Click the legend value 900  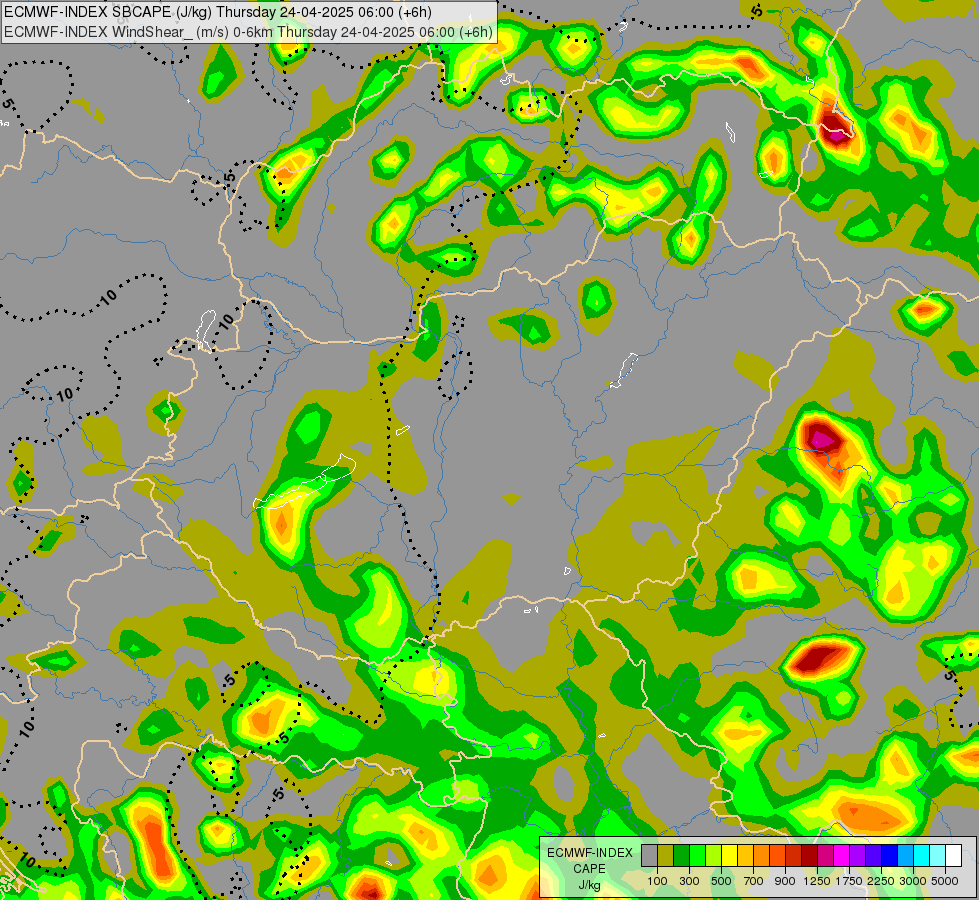785,881
